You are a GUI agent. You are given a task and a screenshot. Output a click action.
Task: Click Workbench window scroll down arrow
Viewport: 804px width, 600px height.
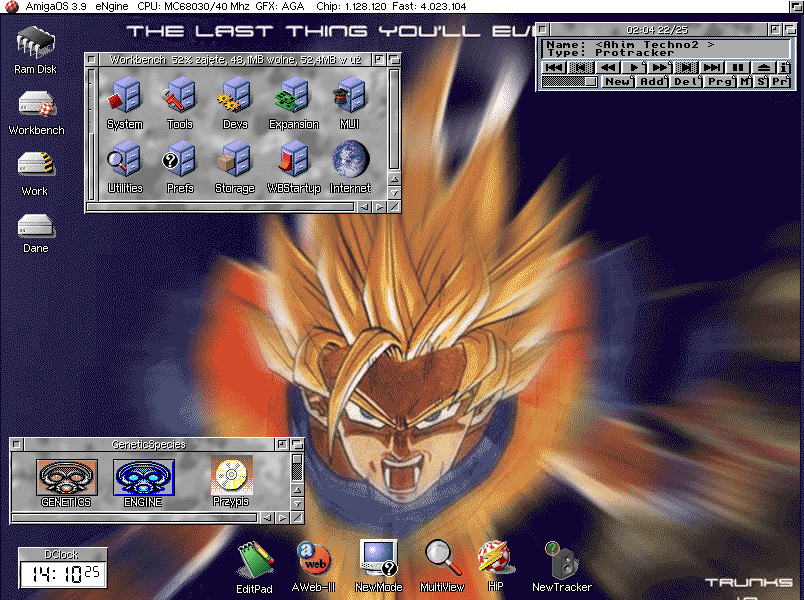point(394,193)
